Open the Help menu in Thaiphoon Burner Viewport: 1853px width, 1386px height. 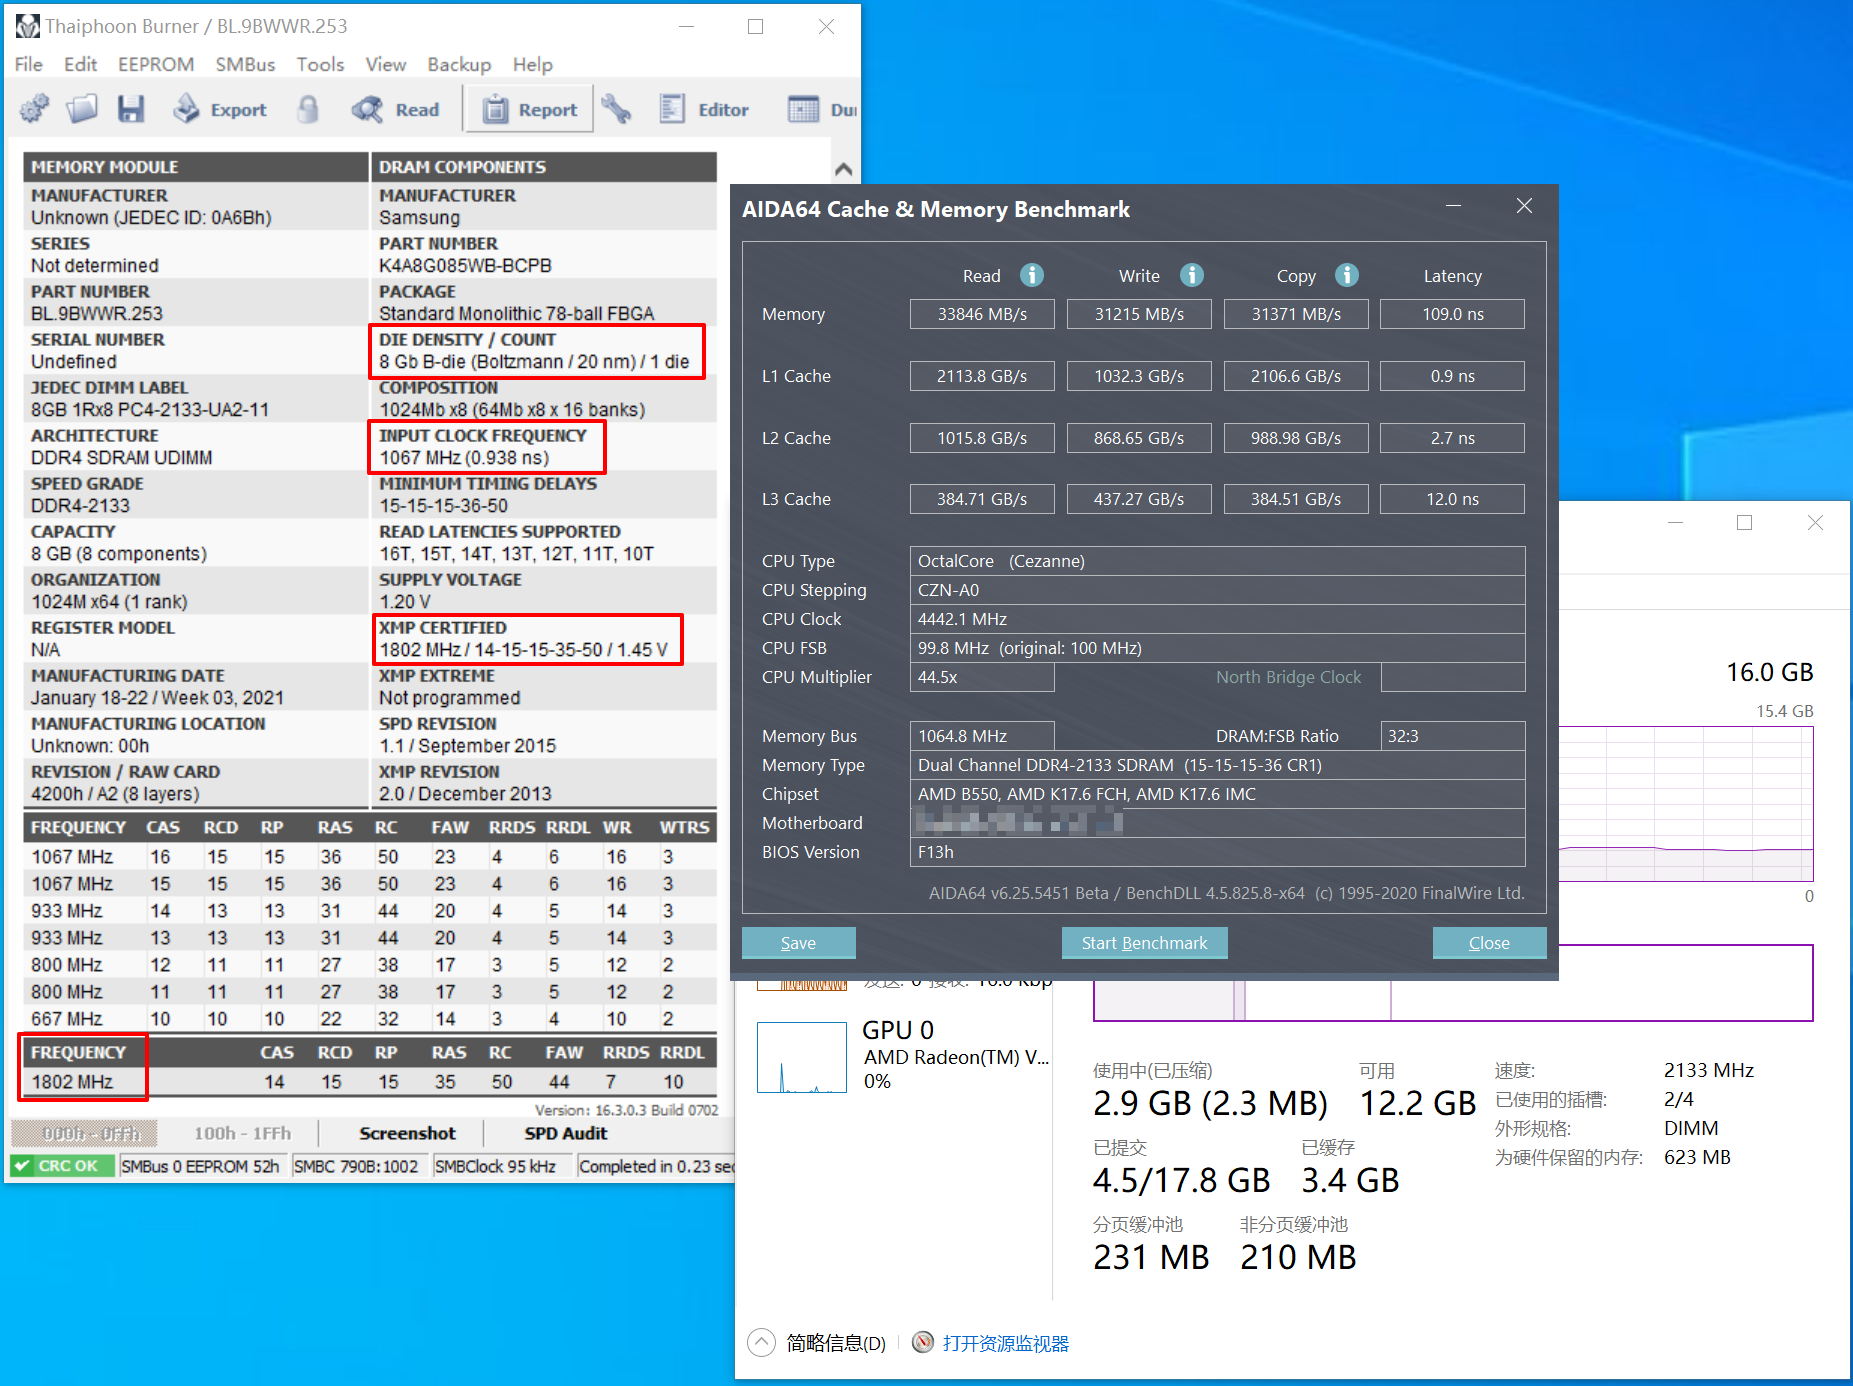pos(532,64)
